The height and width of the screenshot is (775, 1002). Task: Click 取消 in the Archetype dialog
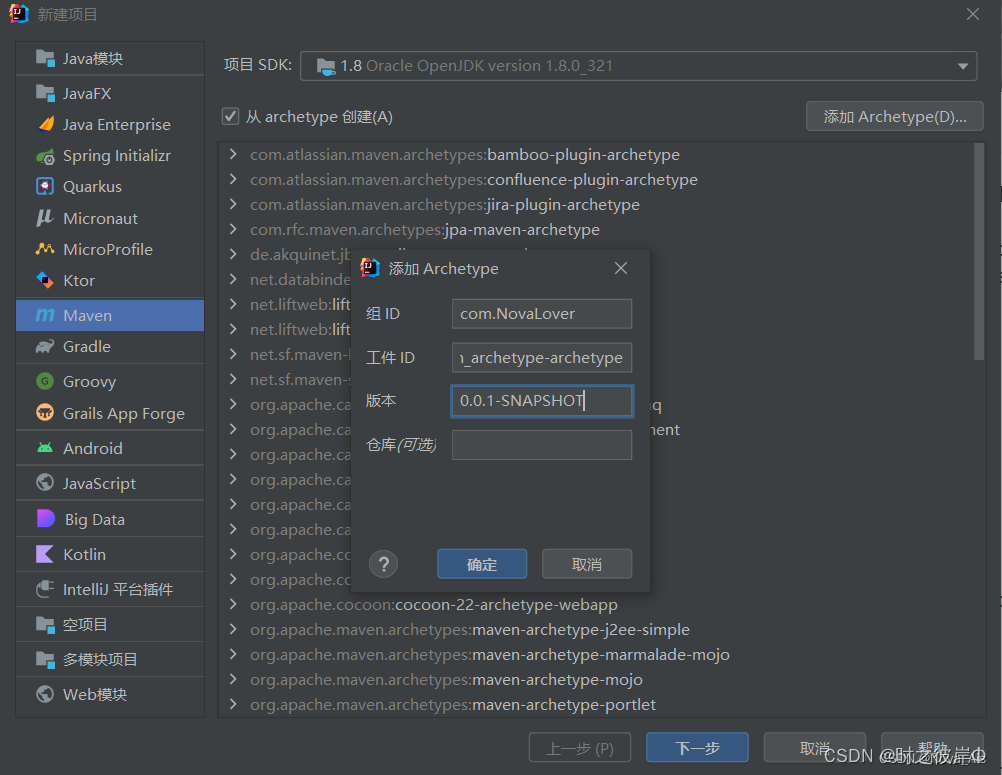click(587, 564)
